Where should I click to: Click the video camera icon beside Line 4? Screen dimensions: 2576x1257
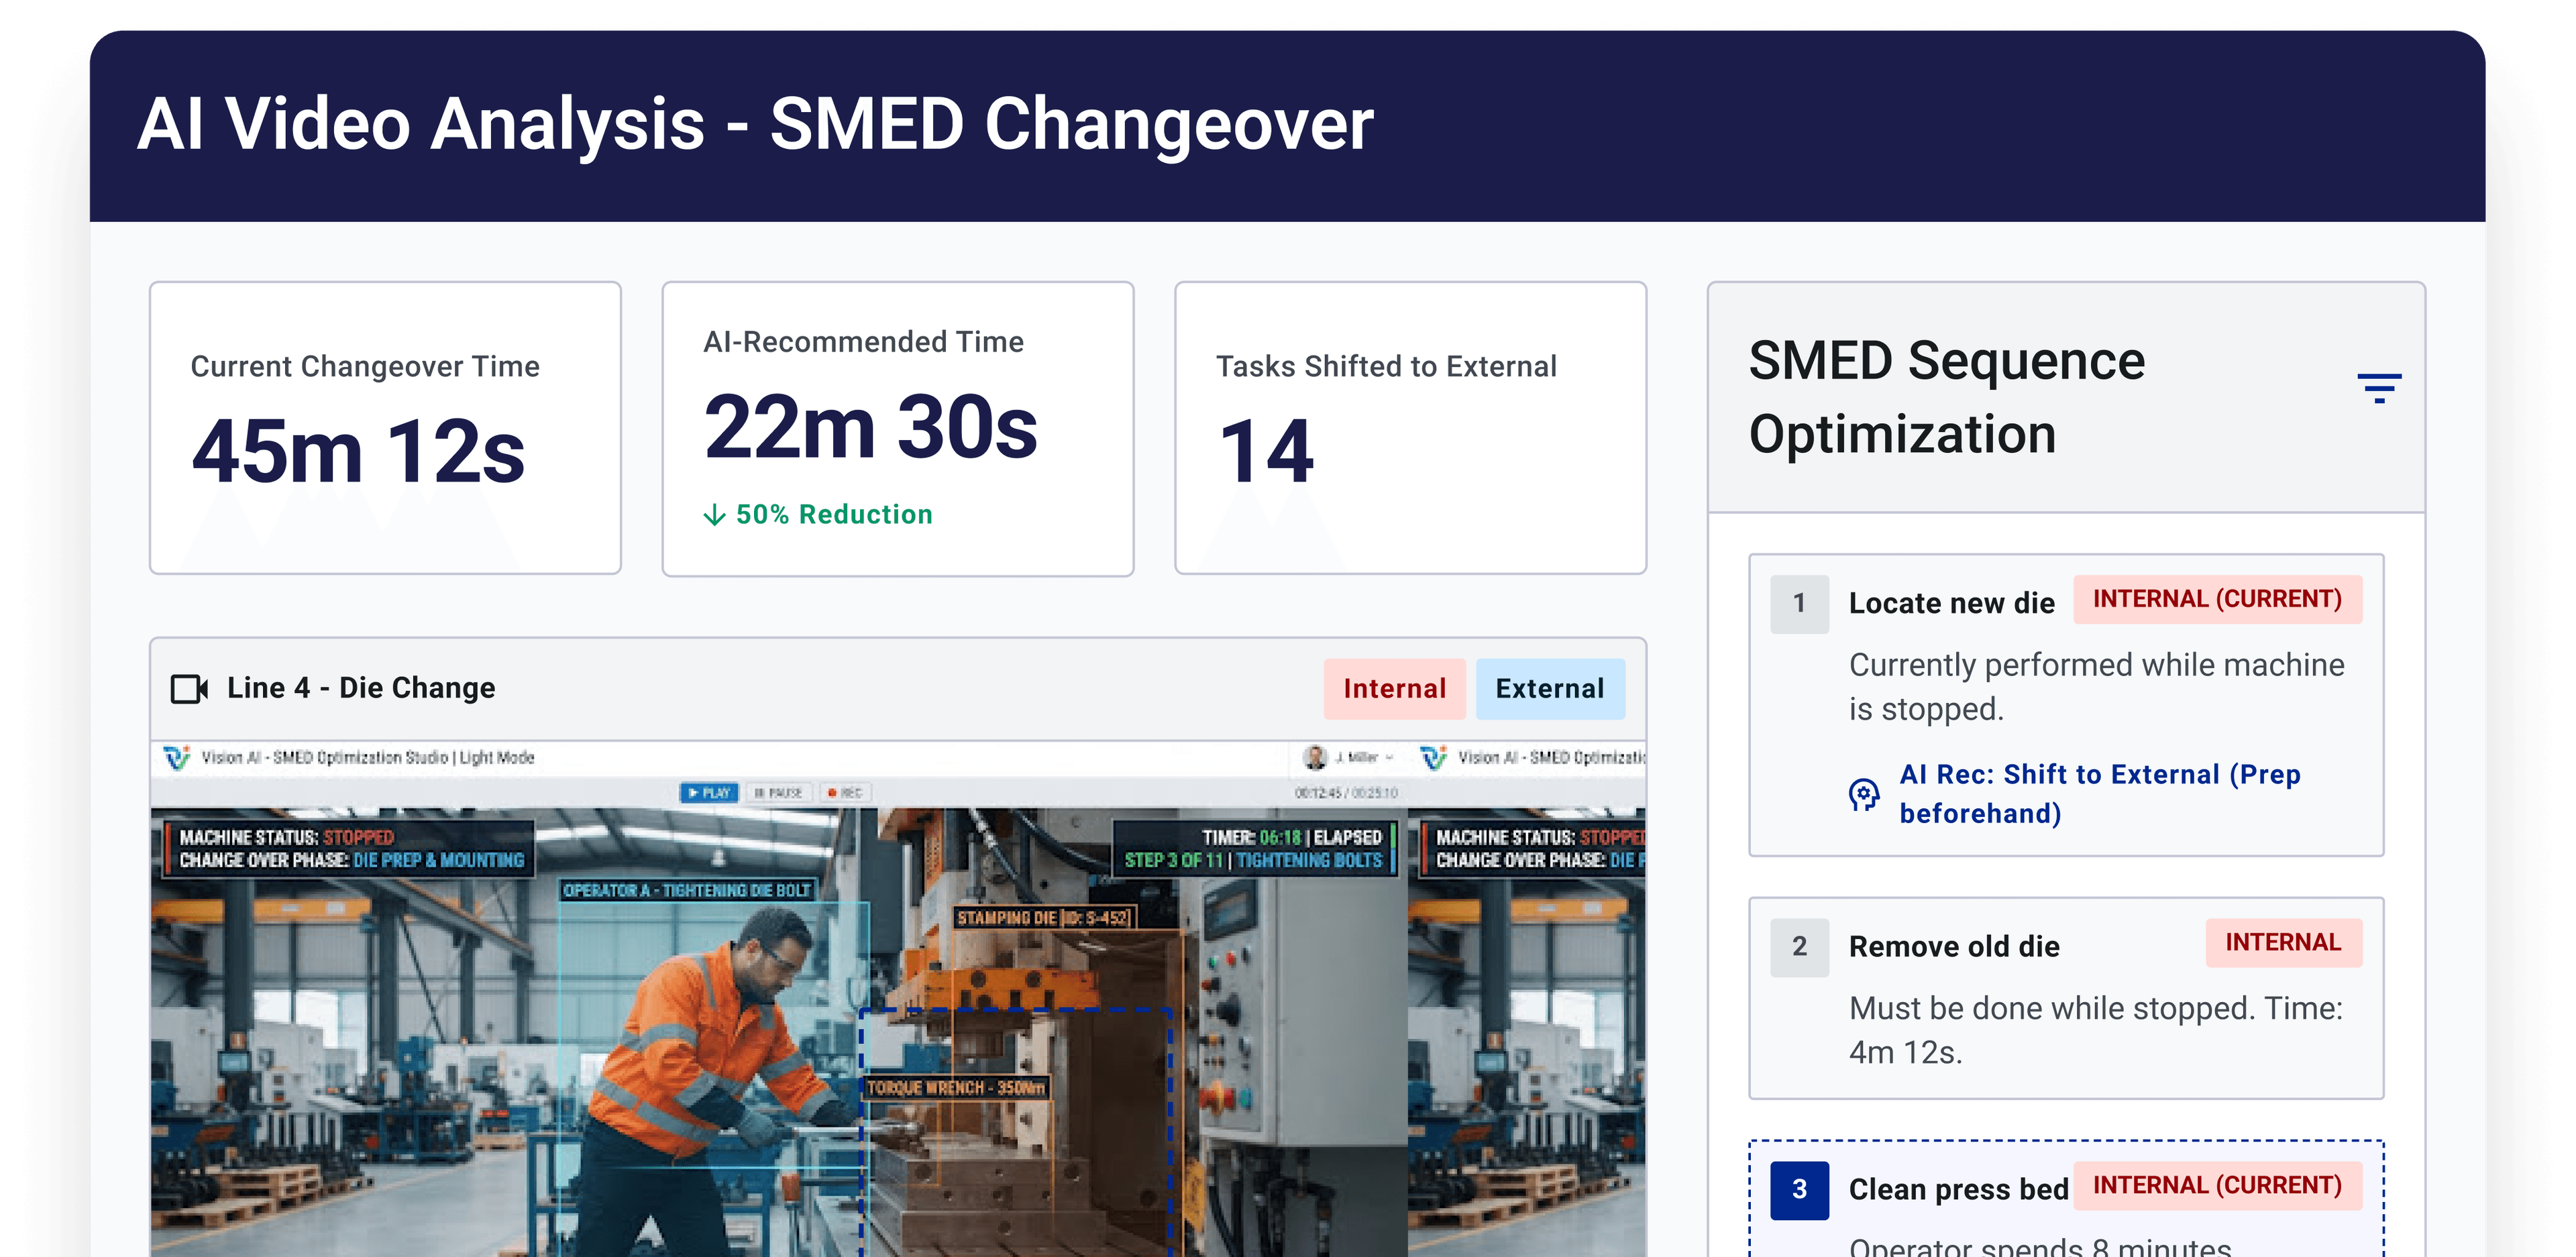(x=189, y=689)
